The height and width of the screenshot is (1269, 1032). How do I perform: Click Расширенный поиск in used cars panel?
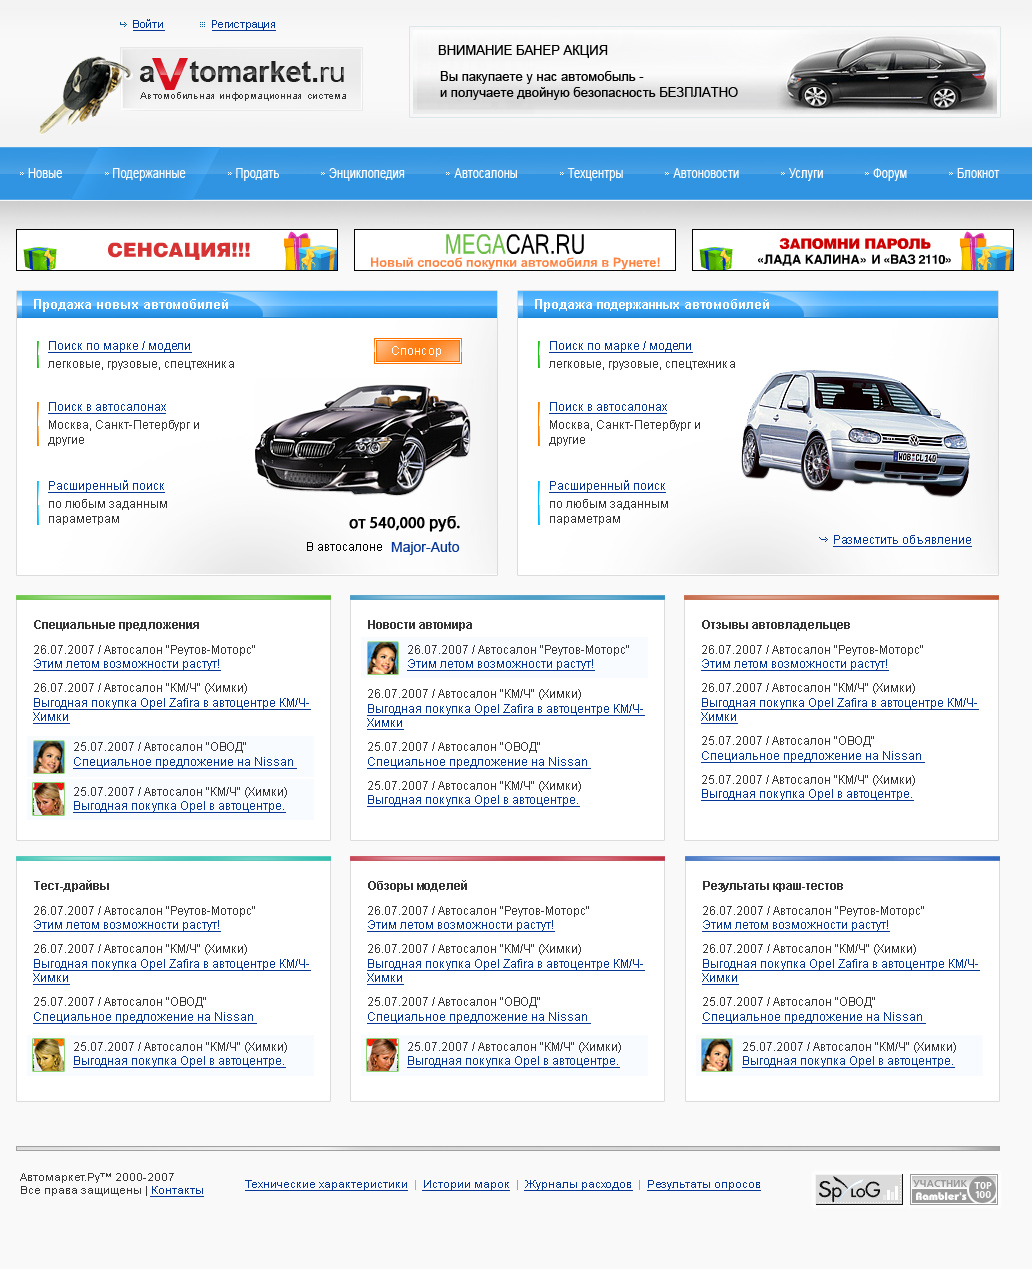(607, 486)
